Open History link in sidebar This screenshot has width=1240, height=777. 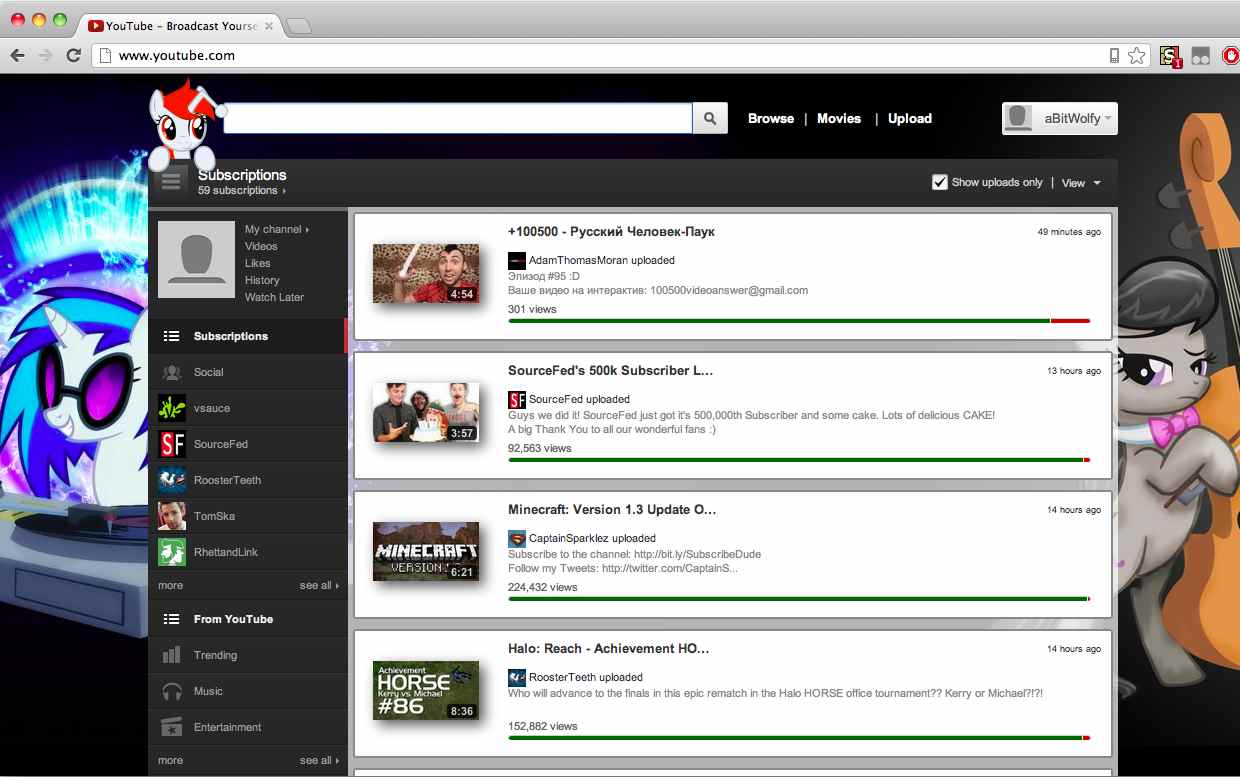[x=262, y=280]
